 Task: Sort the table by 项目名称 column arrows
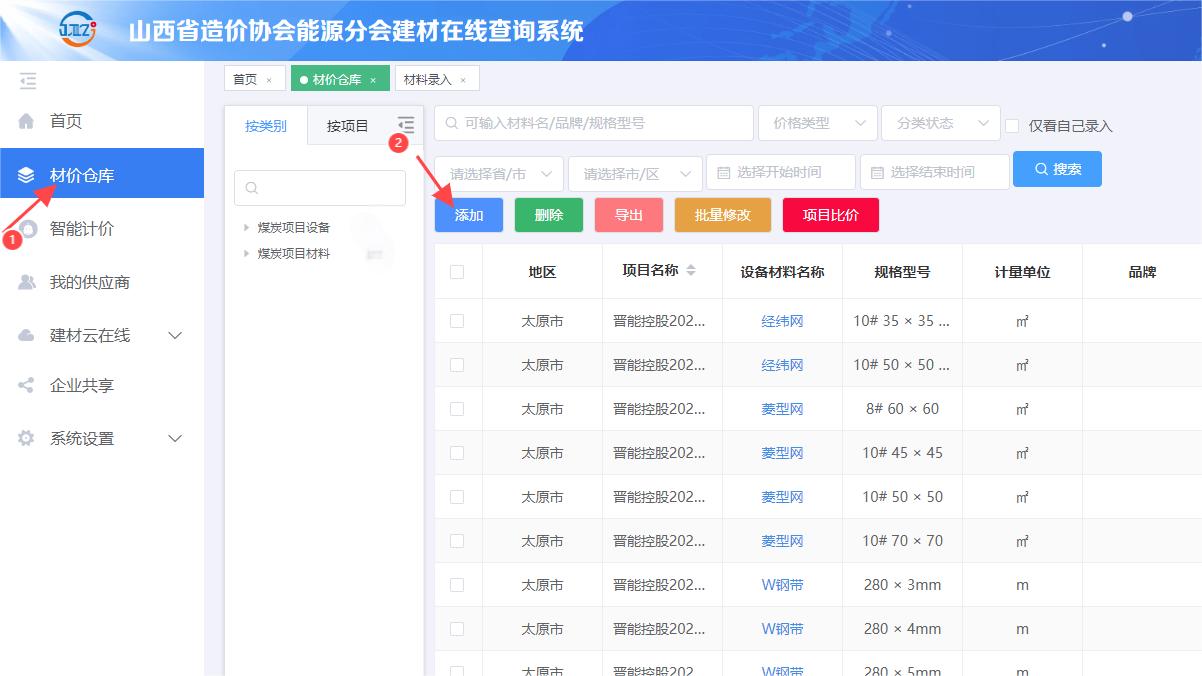click(690, 271)
